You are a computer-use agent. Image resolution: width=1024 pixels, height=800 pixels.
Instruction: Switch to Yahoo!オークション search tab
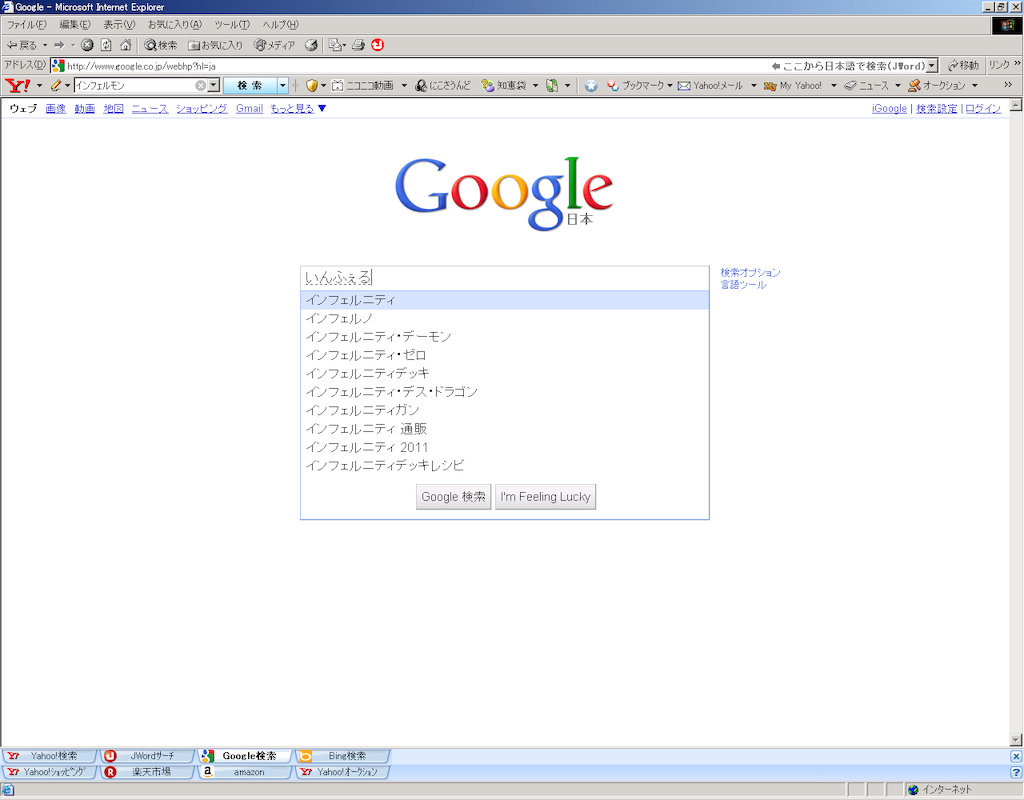(342, 772)
